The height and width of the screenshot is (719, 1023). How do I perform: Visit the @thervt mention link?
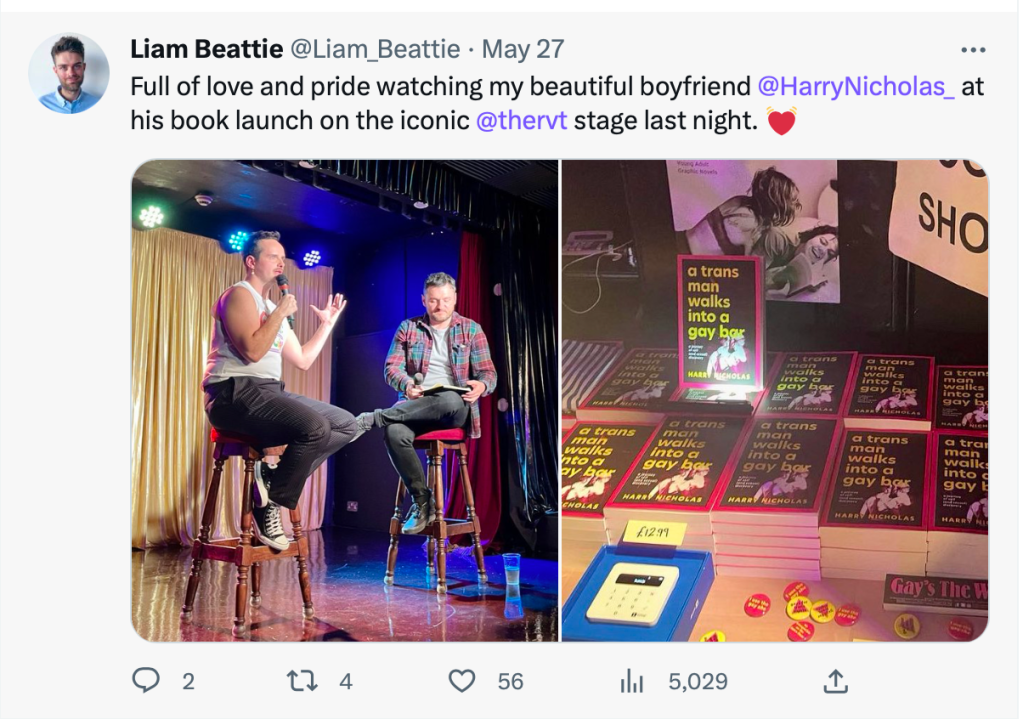click(x=523, y=120)
